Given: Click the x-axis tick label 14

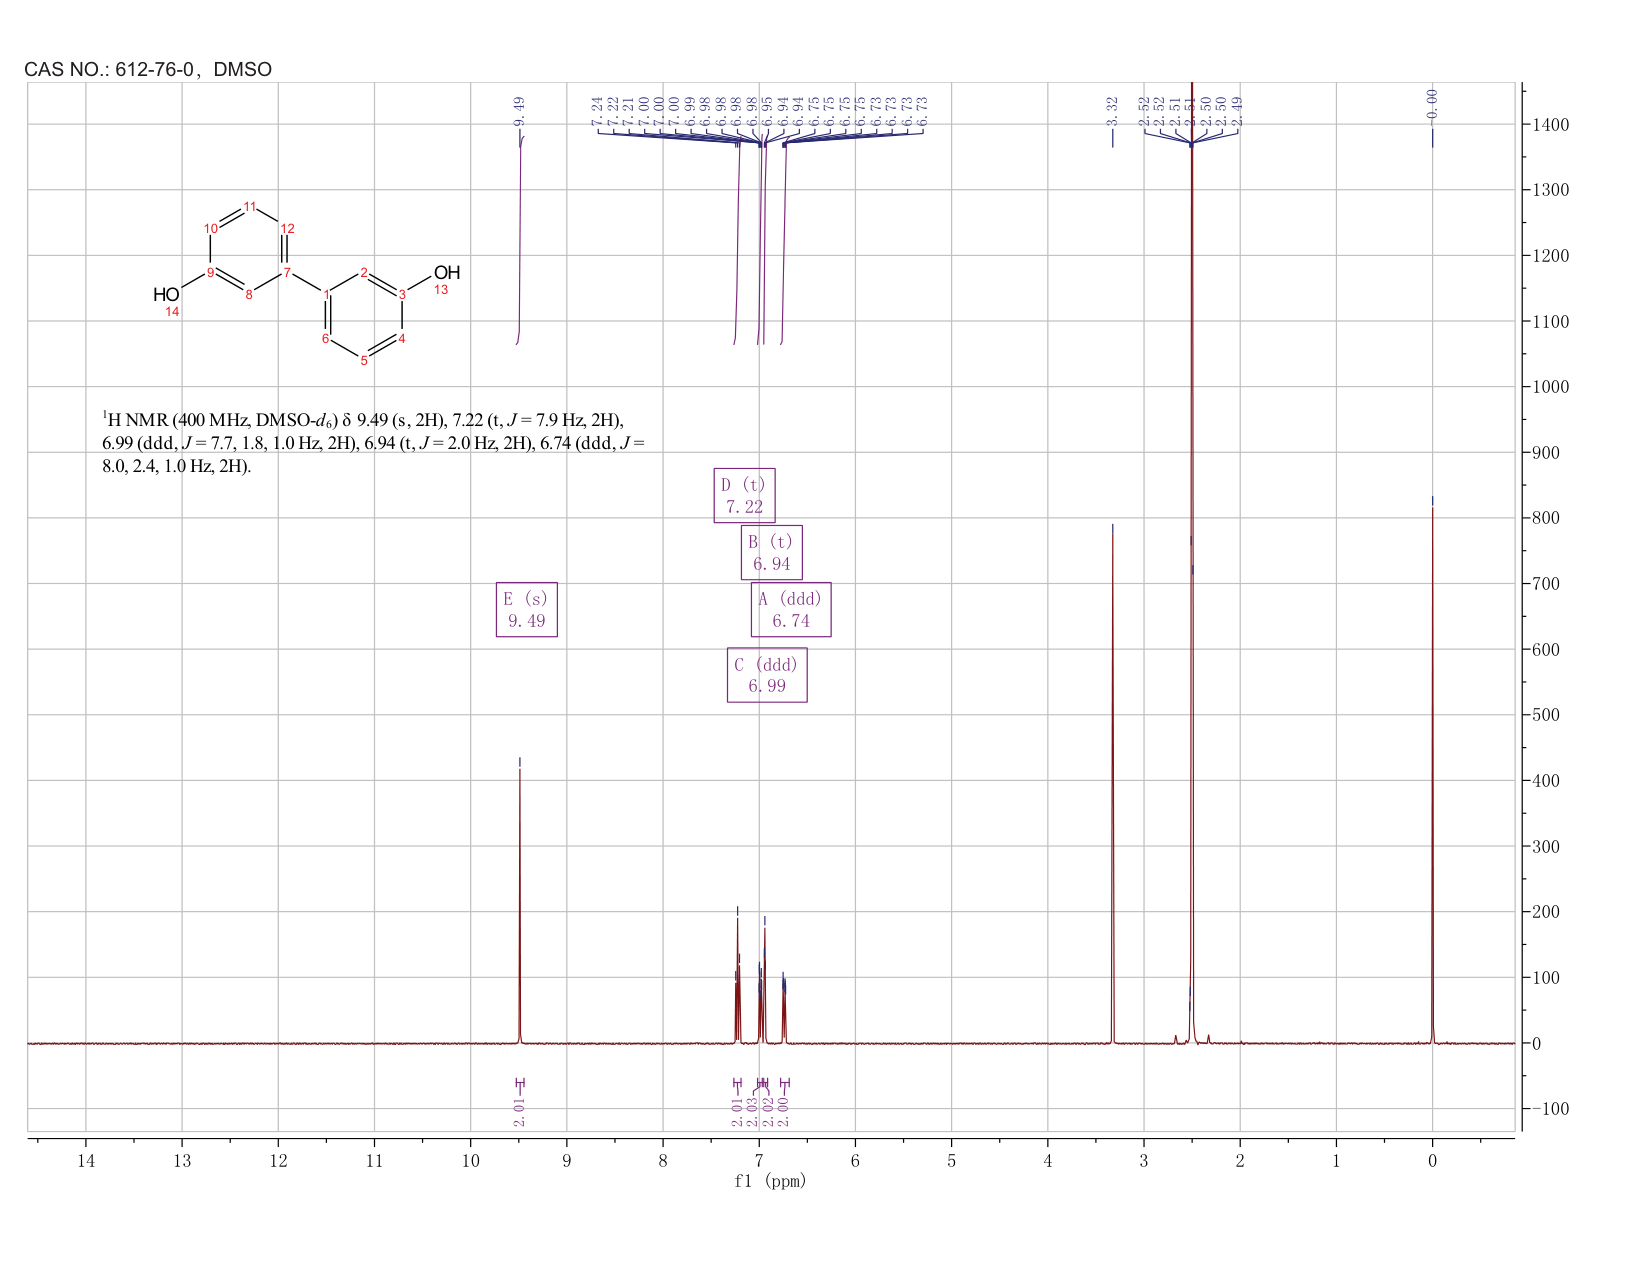Looking at the screenshot, I should pos(86,1160).
